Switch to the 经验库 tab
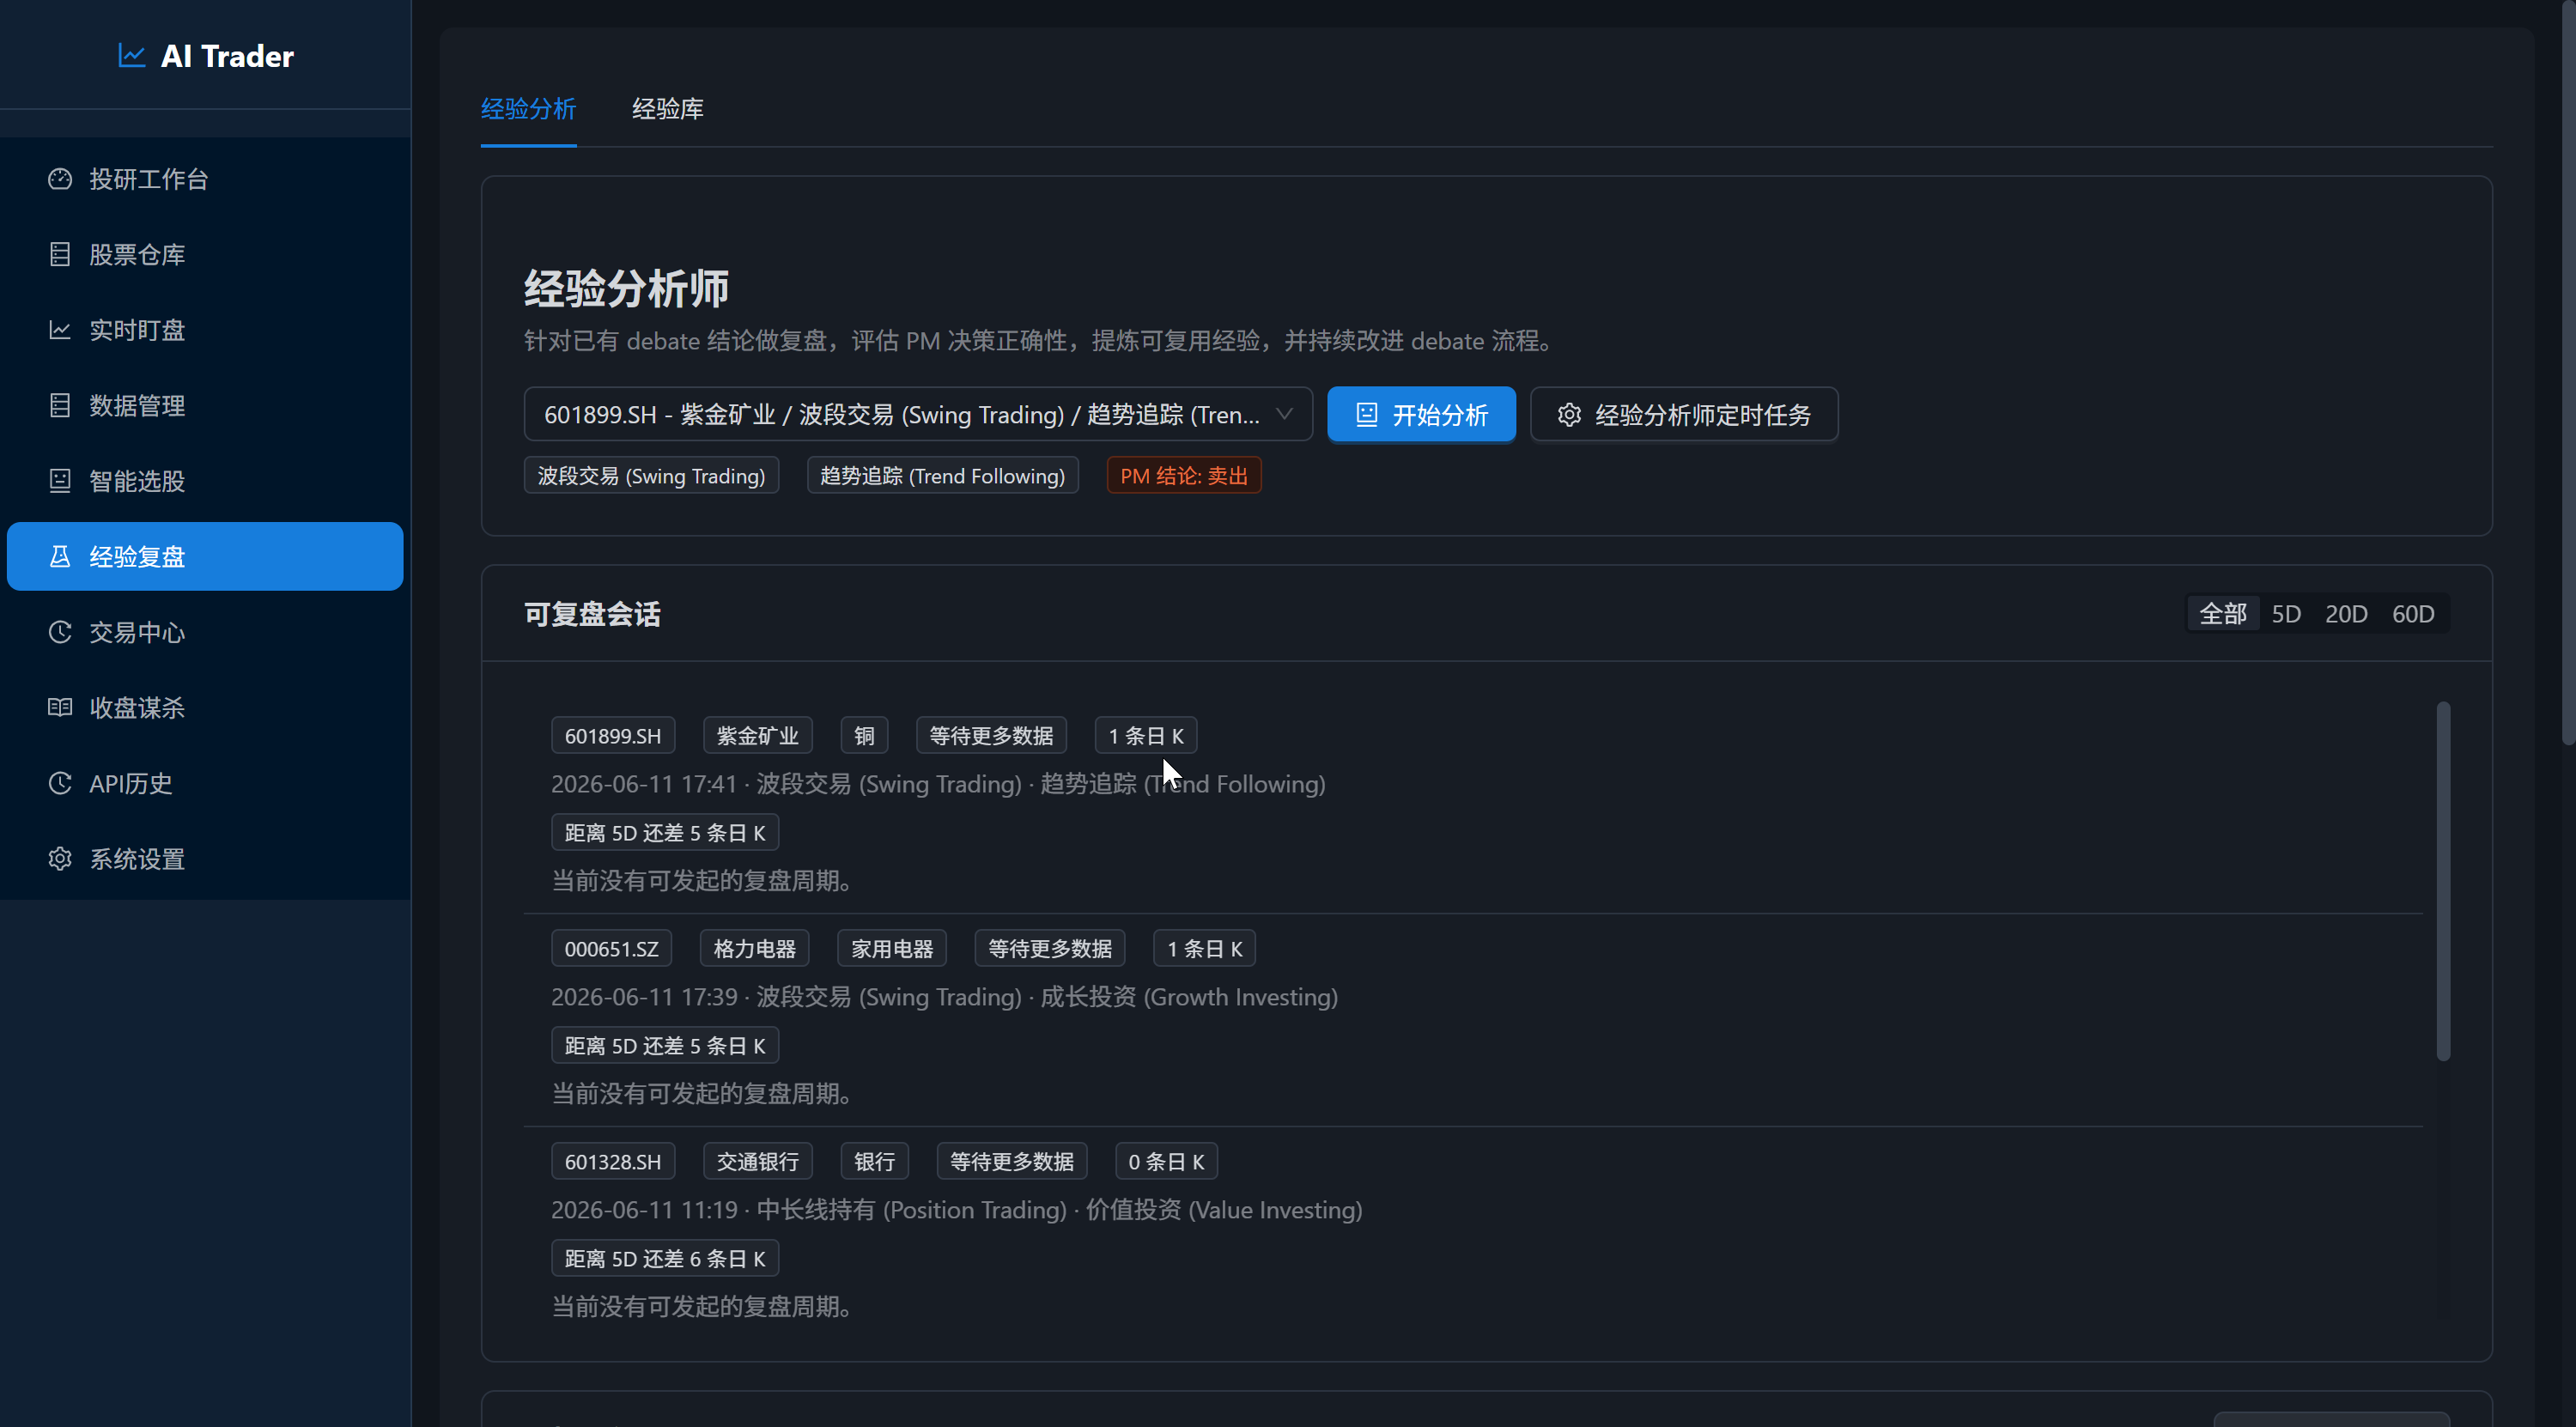 (x=667, y=109)
